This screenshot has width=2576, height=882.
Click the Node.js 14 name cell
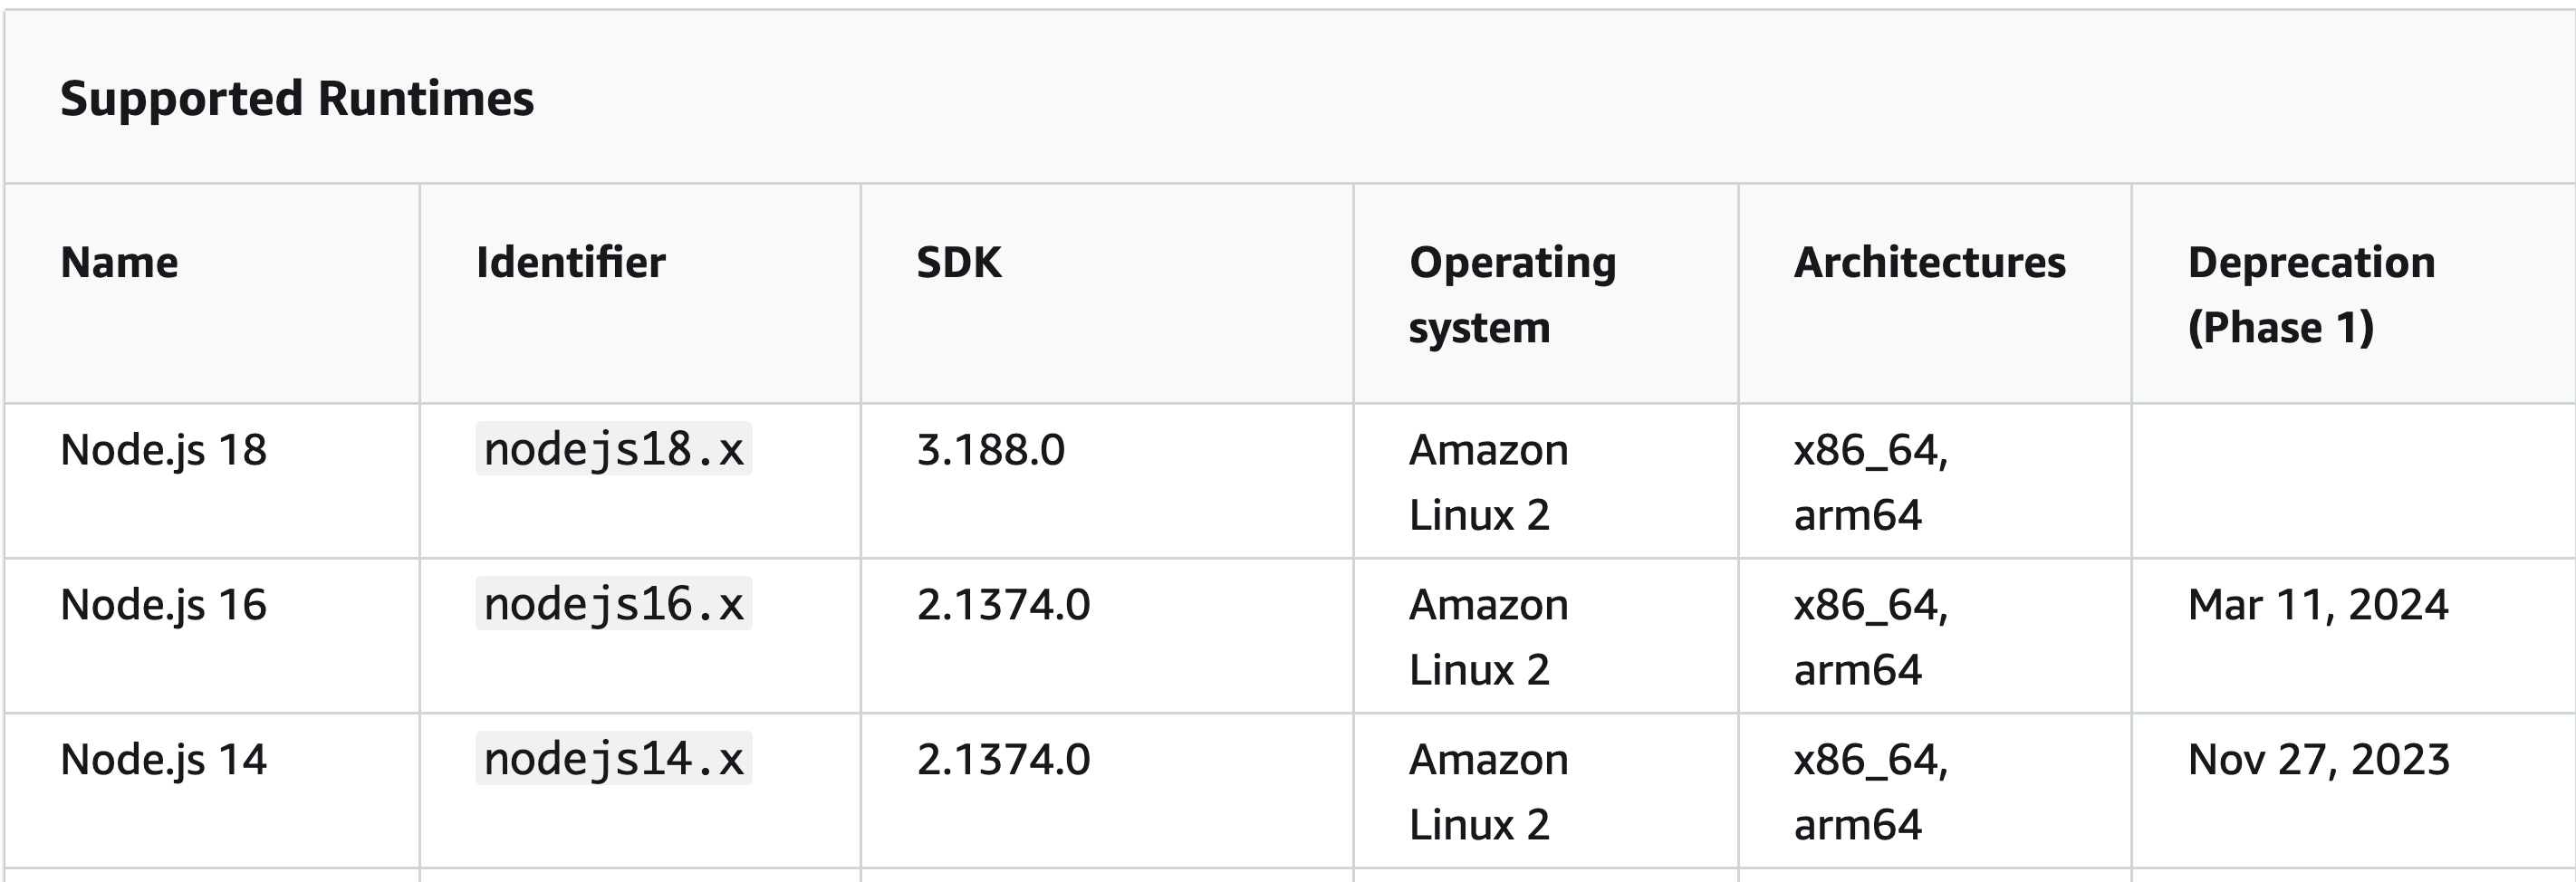[164, 760]
